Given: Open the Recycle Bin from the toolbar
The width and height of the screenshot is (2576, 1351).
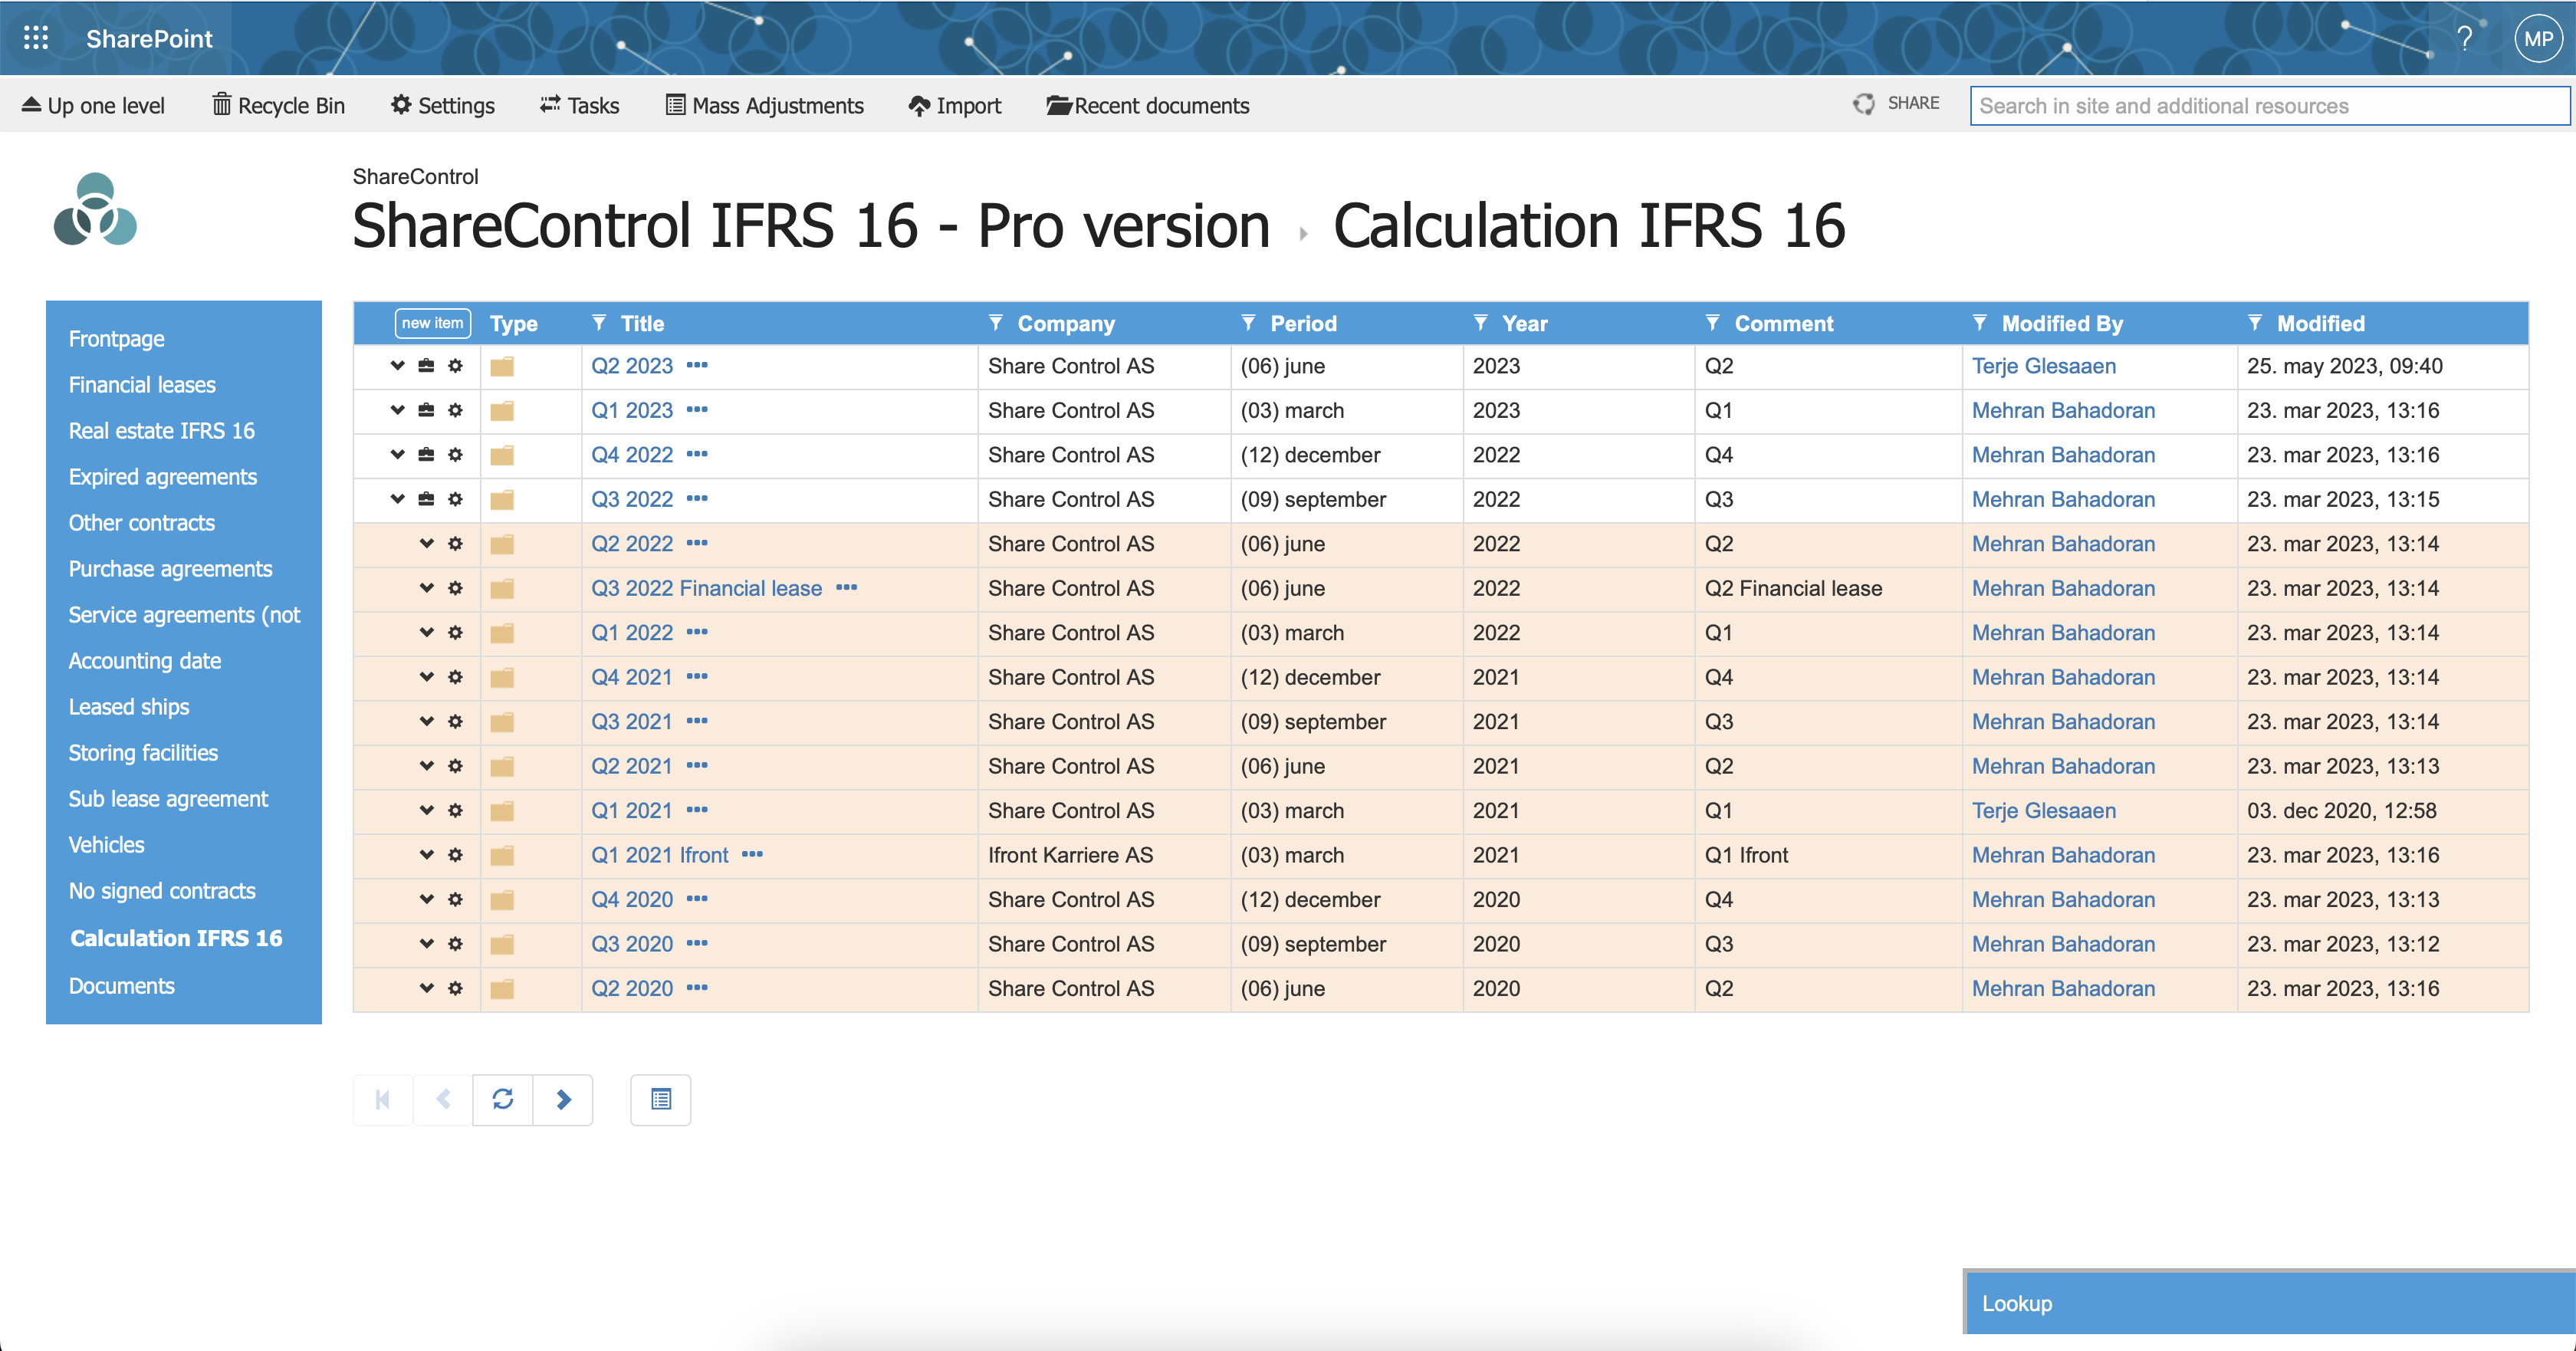Looking at the screenshot, I should pyautogui.click(x=278, y=105).
